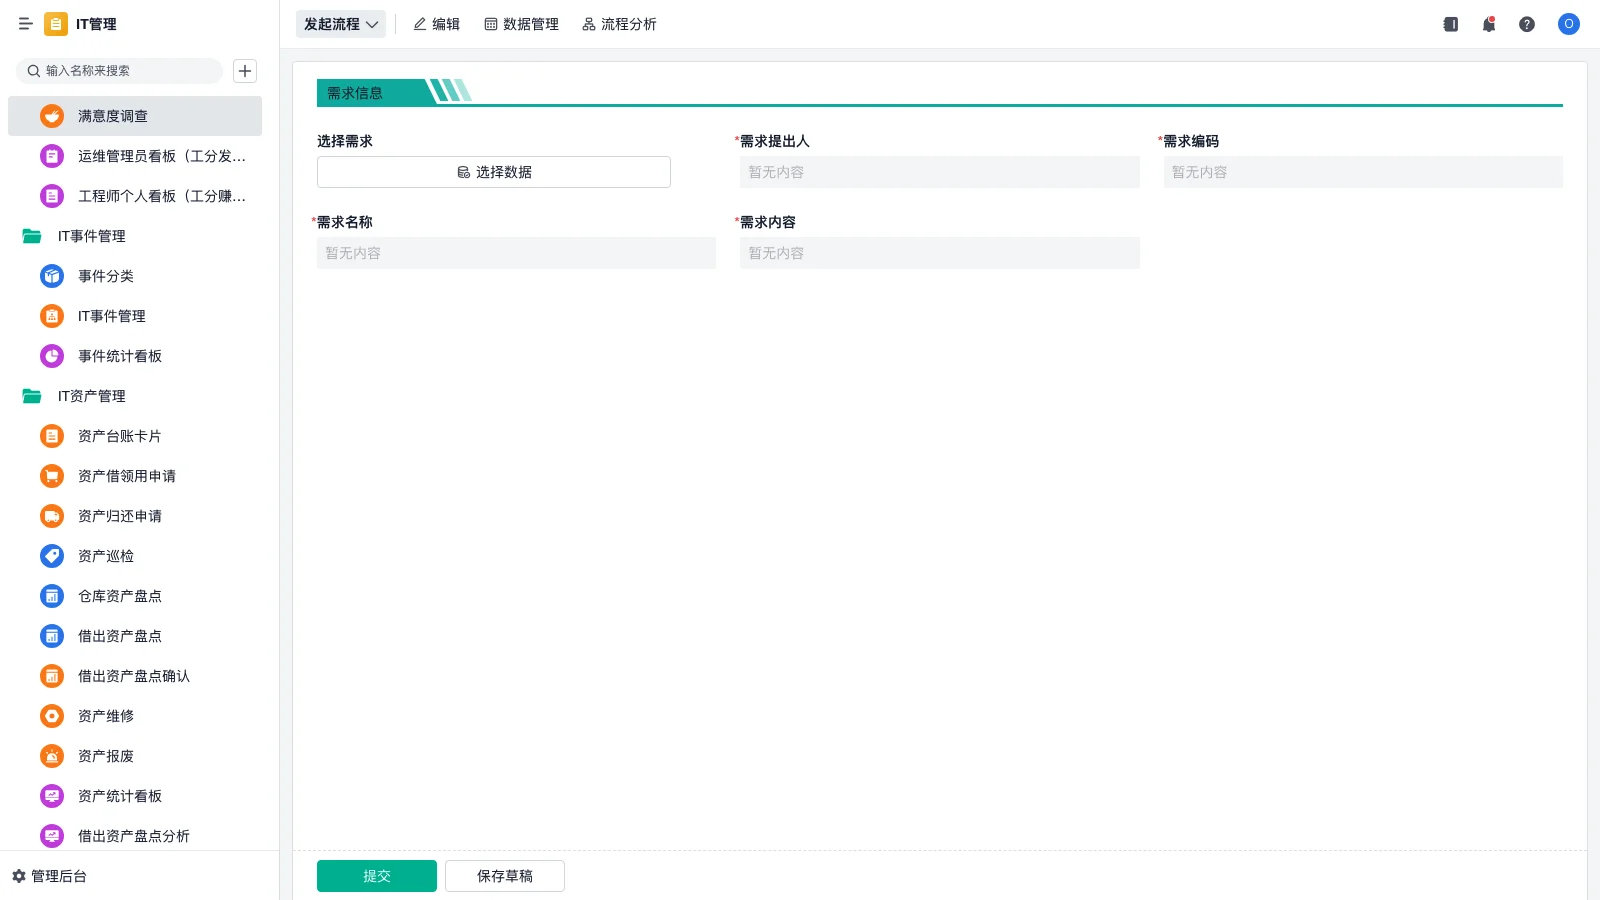
Task: Open the help question mark icon
Action: (1527, 24)
